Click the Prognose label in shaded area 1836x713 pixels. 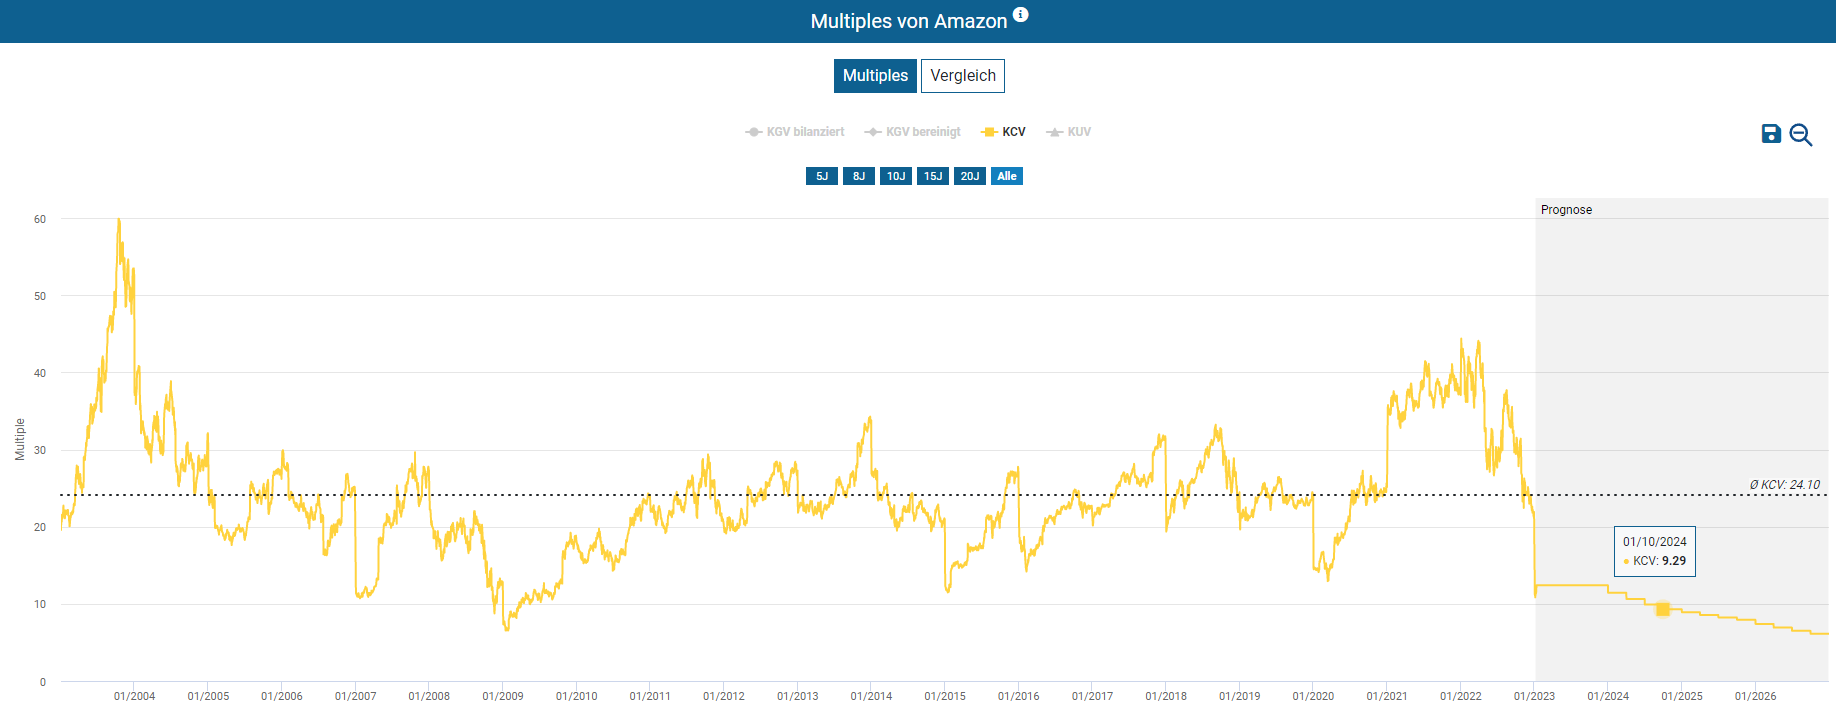pos(1566,210)
